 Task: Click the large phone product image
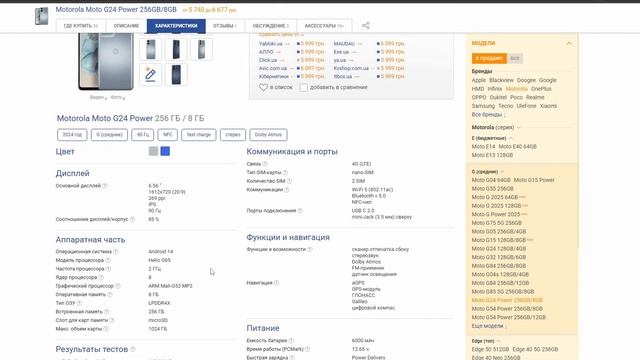tap(106, 61)
